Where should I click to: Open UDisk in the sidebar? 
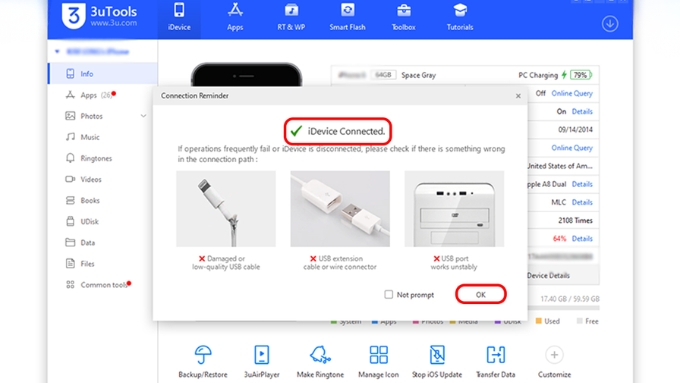point(103,221)
